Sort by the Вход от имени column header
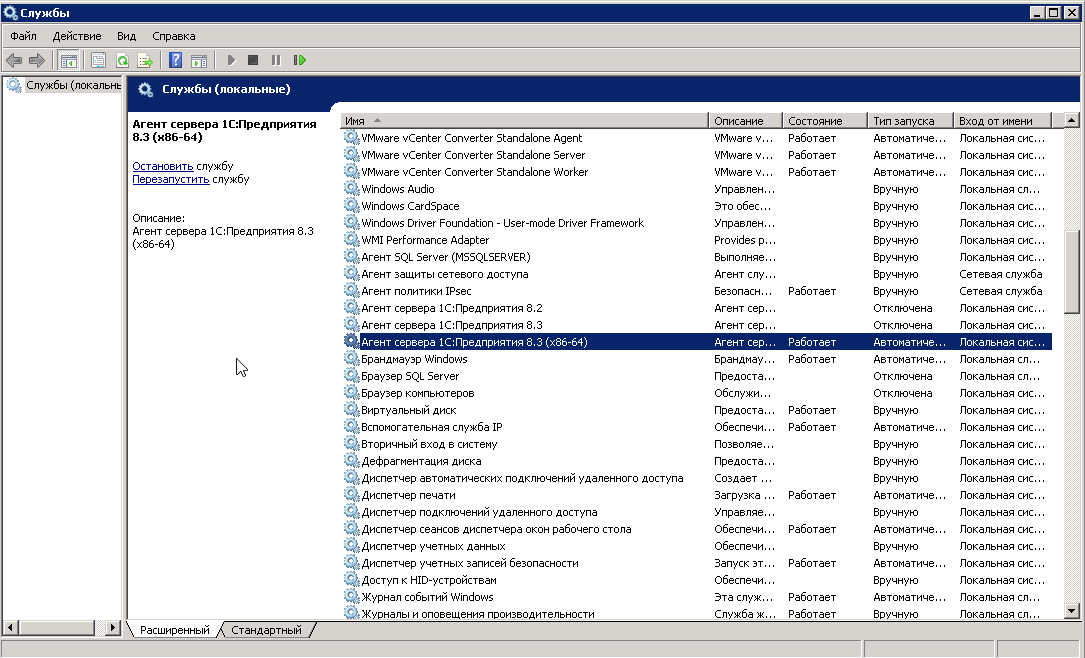The height and width of the screenshot is (658, 1085). 1003,121
